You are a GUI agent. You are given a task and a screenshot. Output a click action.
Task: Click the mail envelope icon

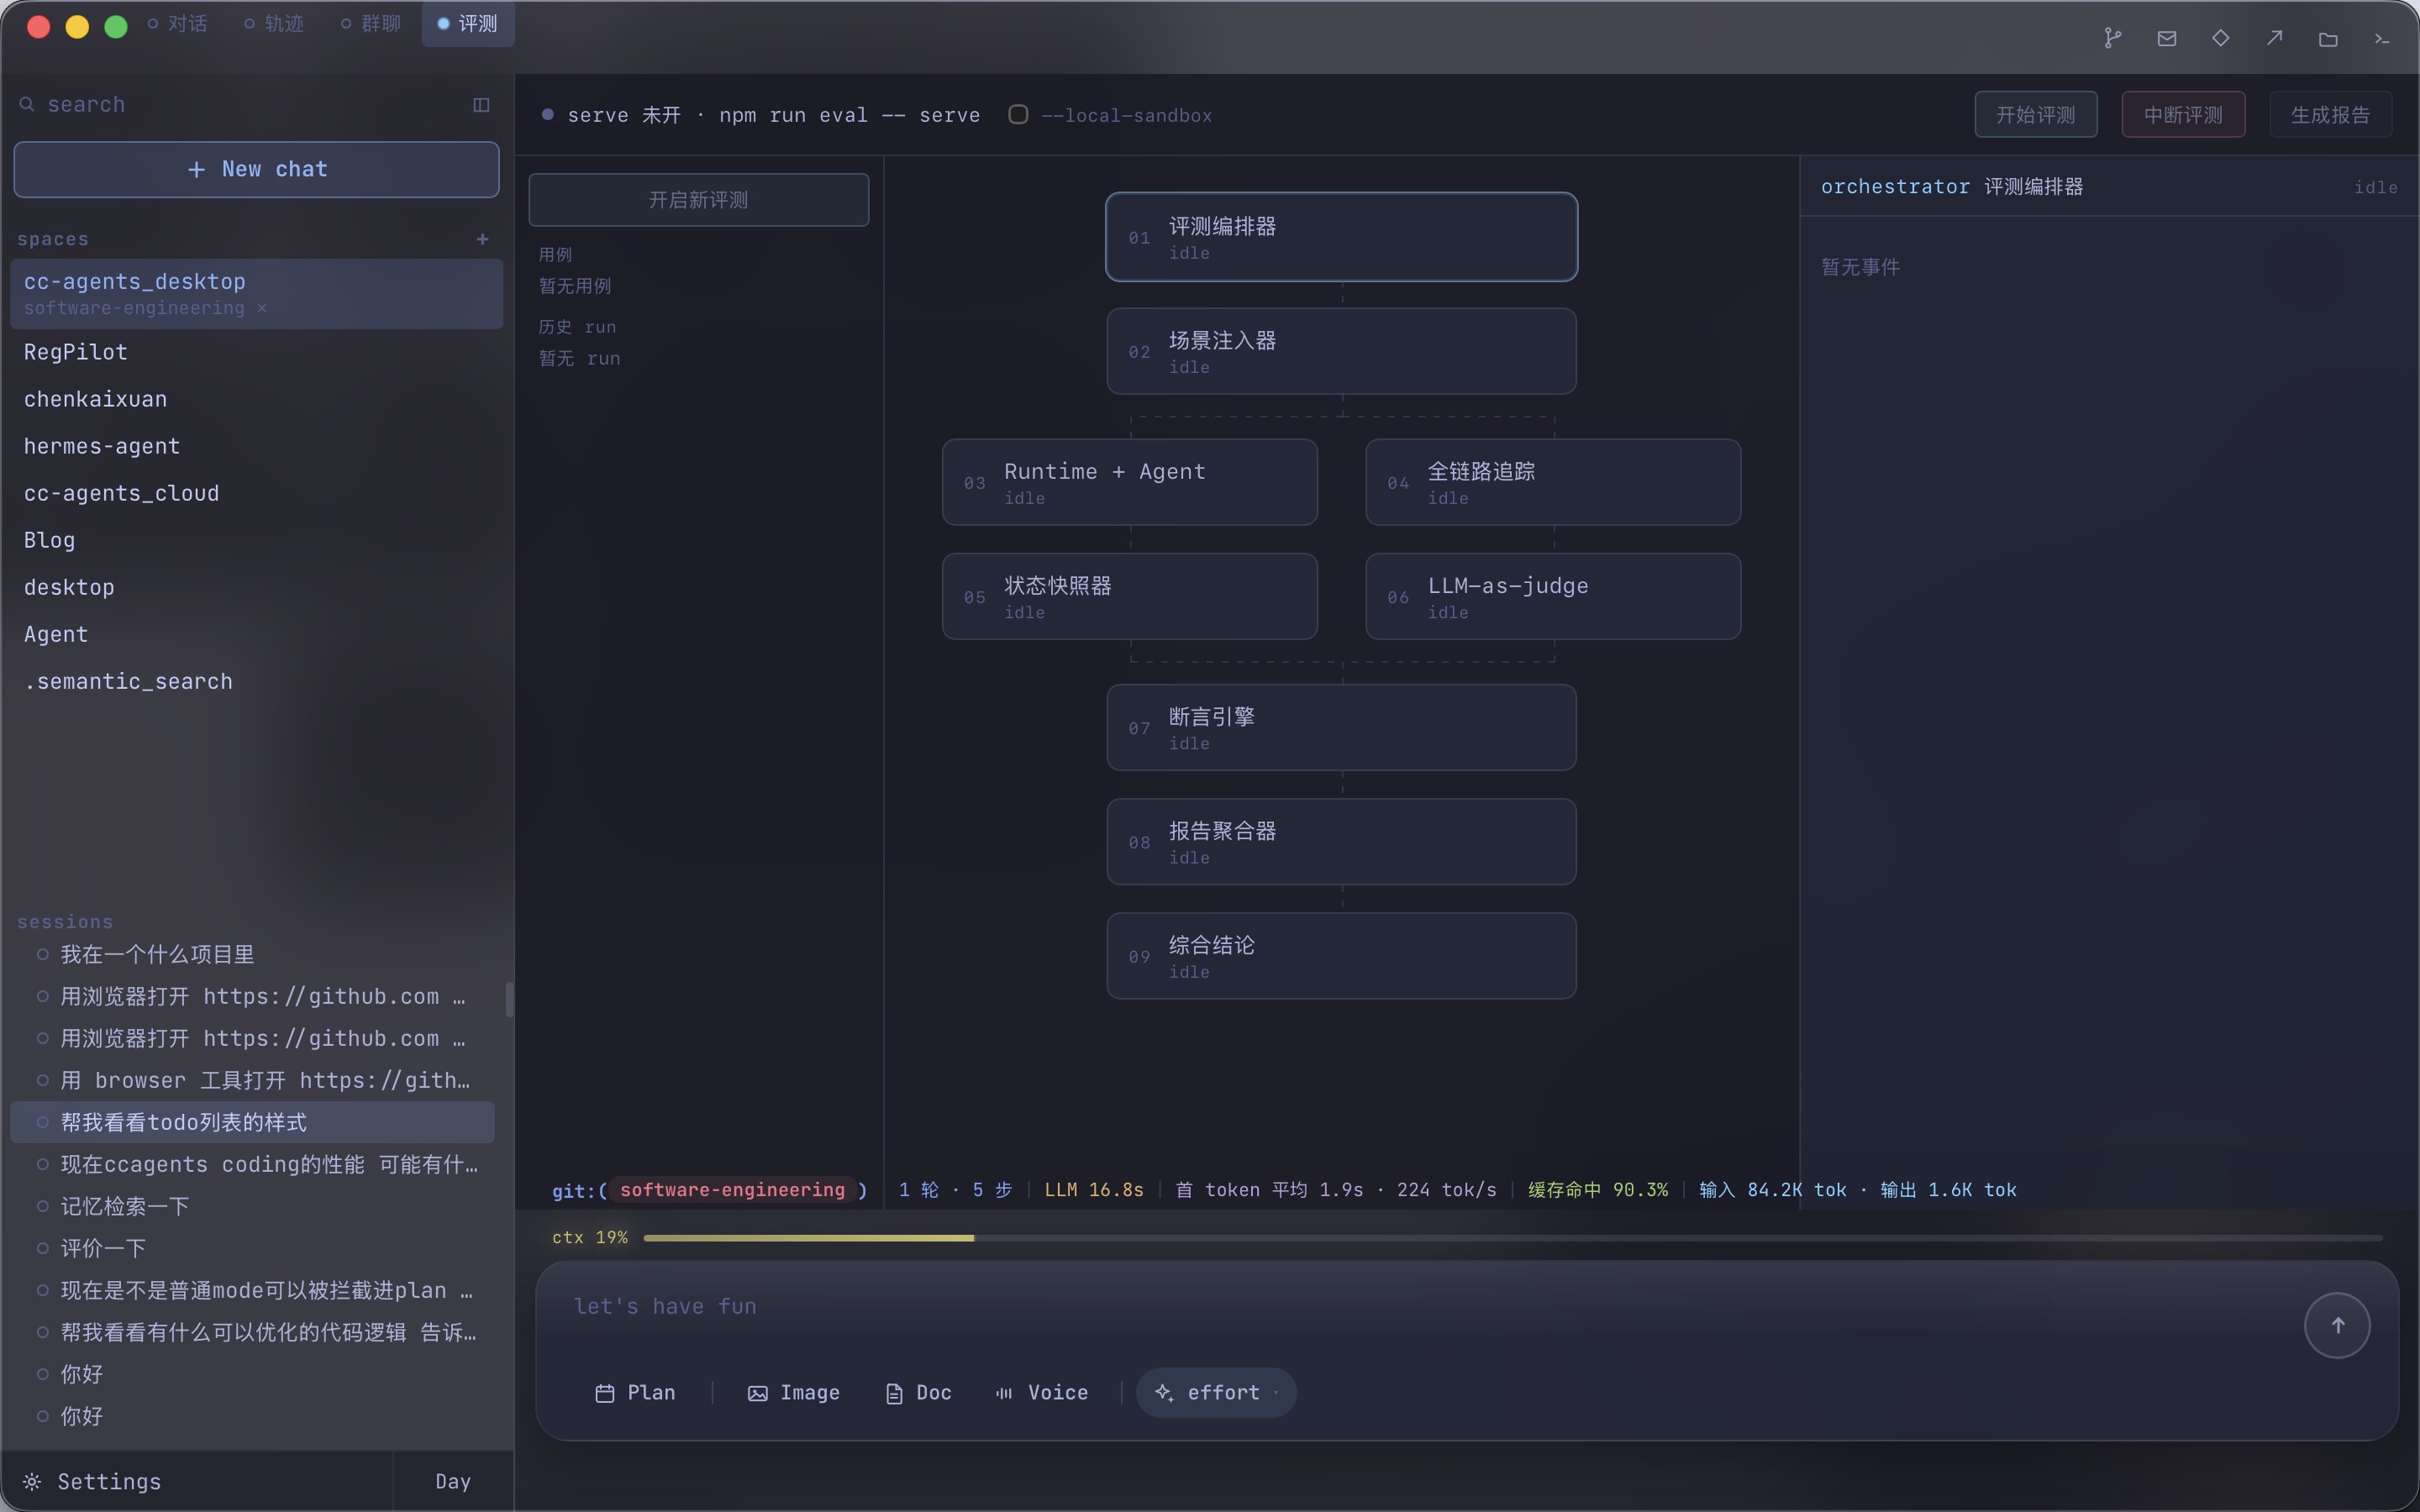pyautogui.click(x=2166, y=38)
